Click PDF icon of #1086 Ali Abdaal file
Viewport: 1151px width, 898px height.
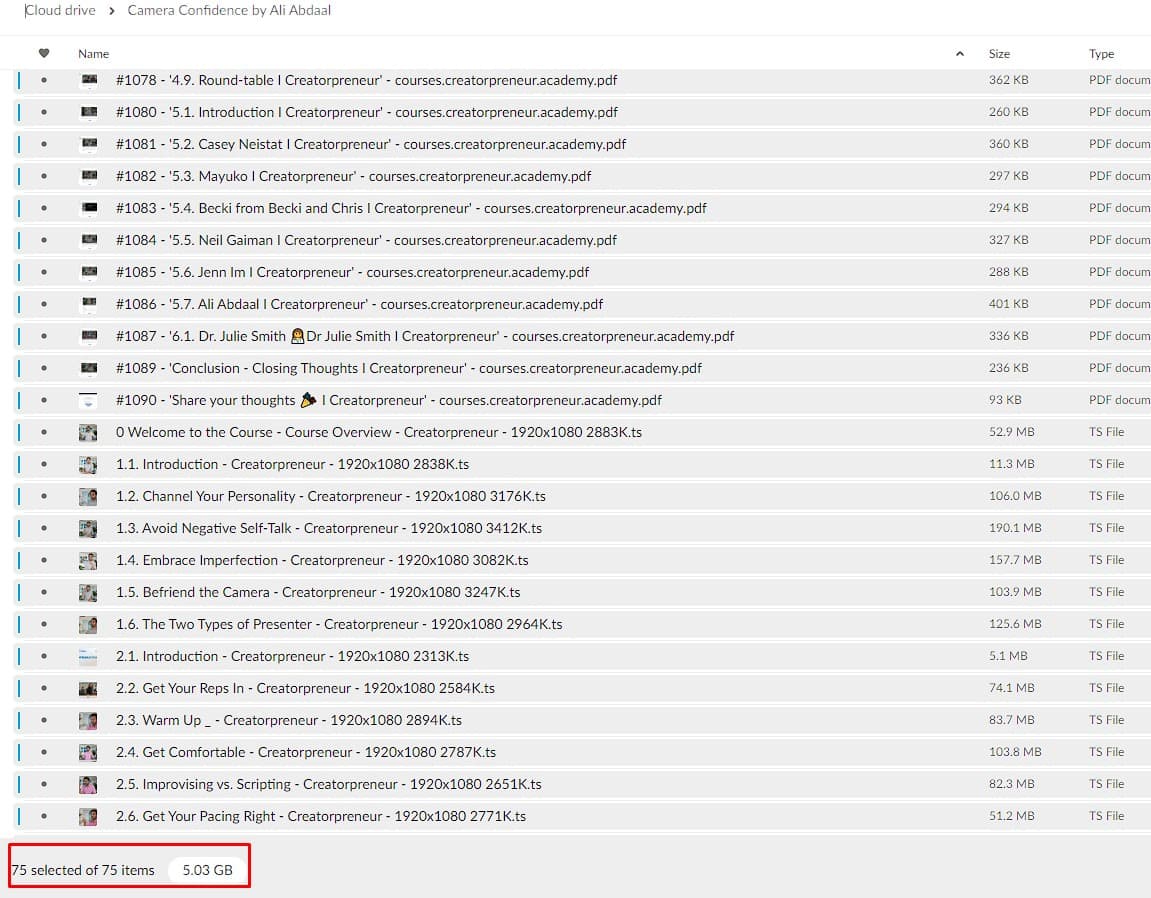89,304
